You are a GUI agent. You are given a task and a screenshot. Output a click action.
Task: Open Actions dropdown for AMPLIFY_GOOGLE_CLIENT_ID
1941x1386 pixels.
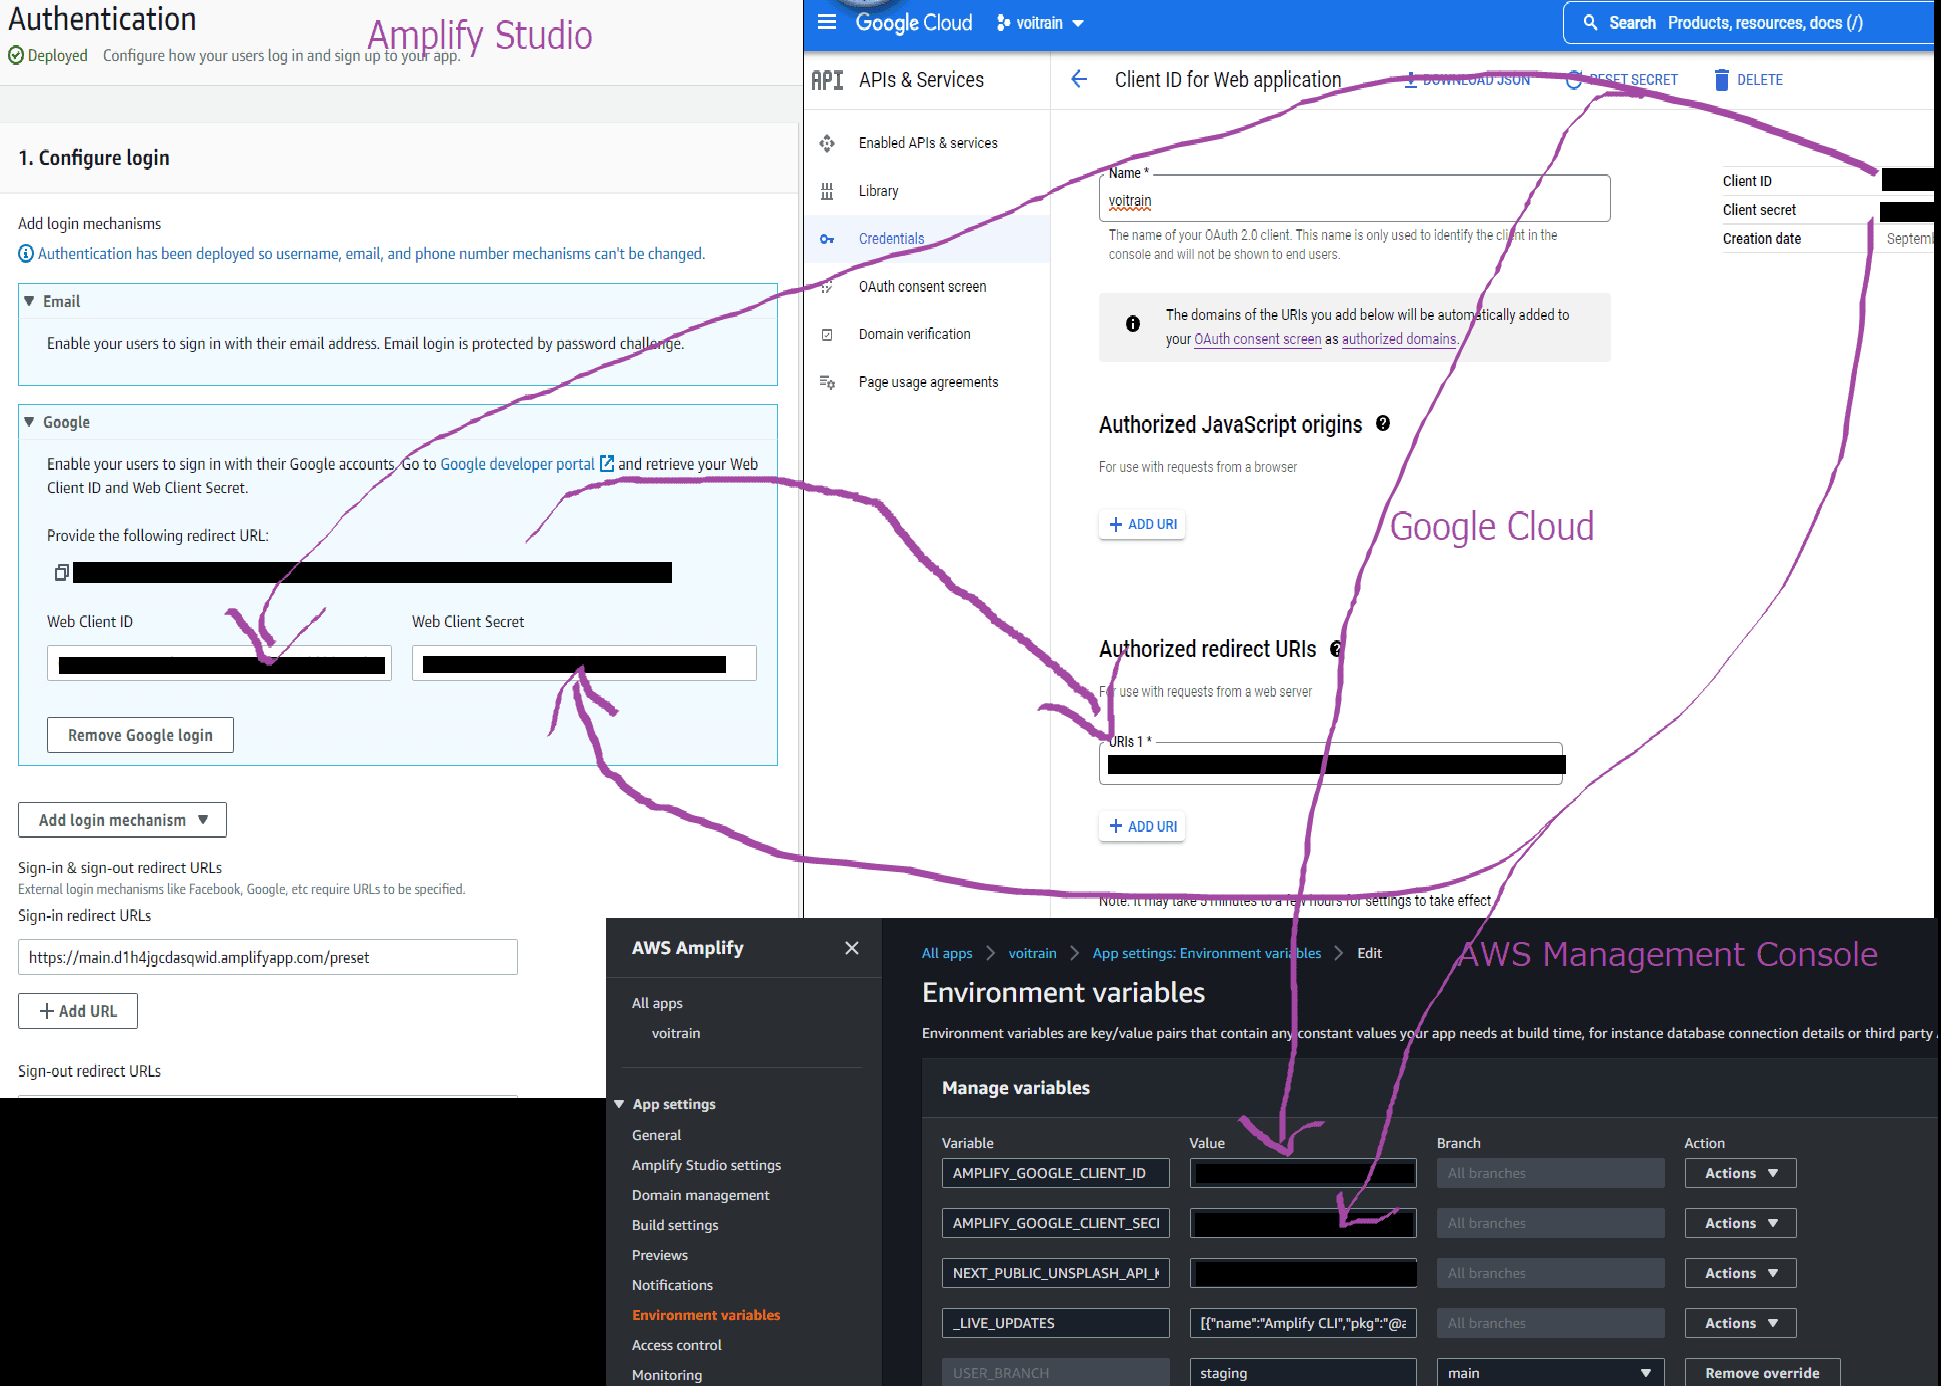tap(1740, 1173)
